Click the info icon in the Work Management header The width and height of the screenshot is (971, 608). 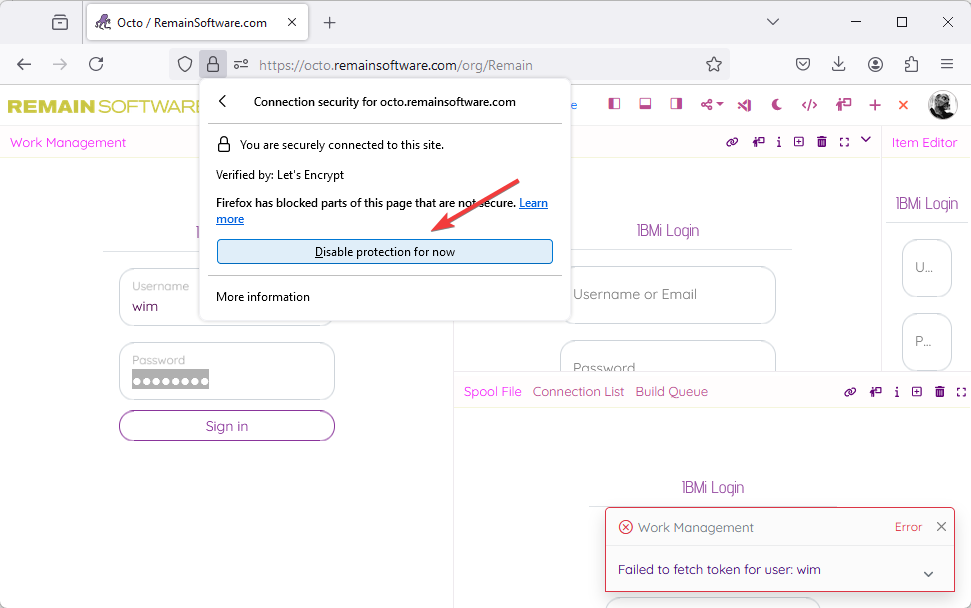[778, 142]
